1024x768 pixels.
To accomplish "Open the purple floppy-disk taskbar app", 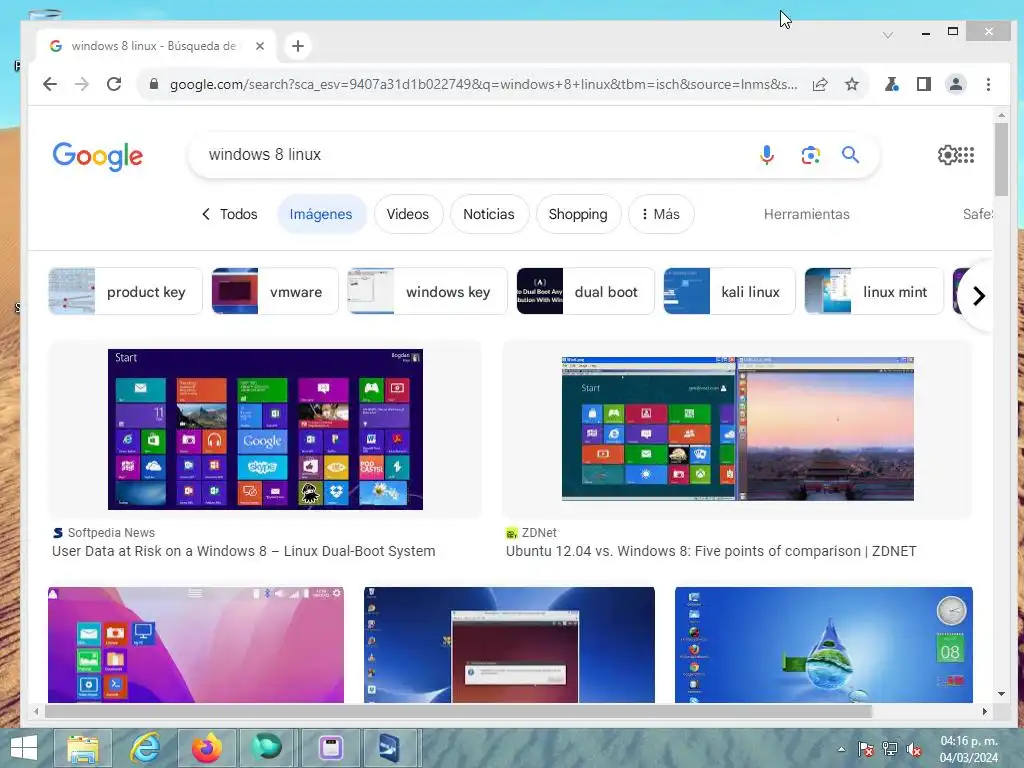I will point(330,748).
